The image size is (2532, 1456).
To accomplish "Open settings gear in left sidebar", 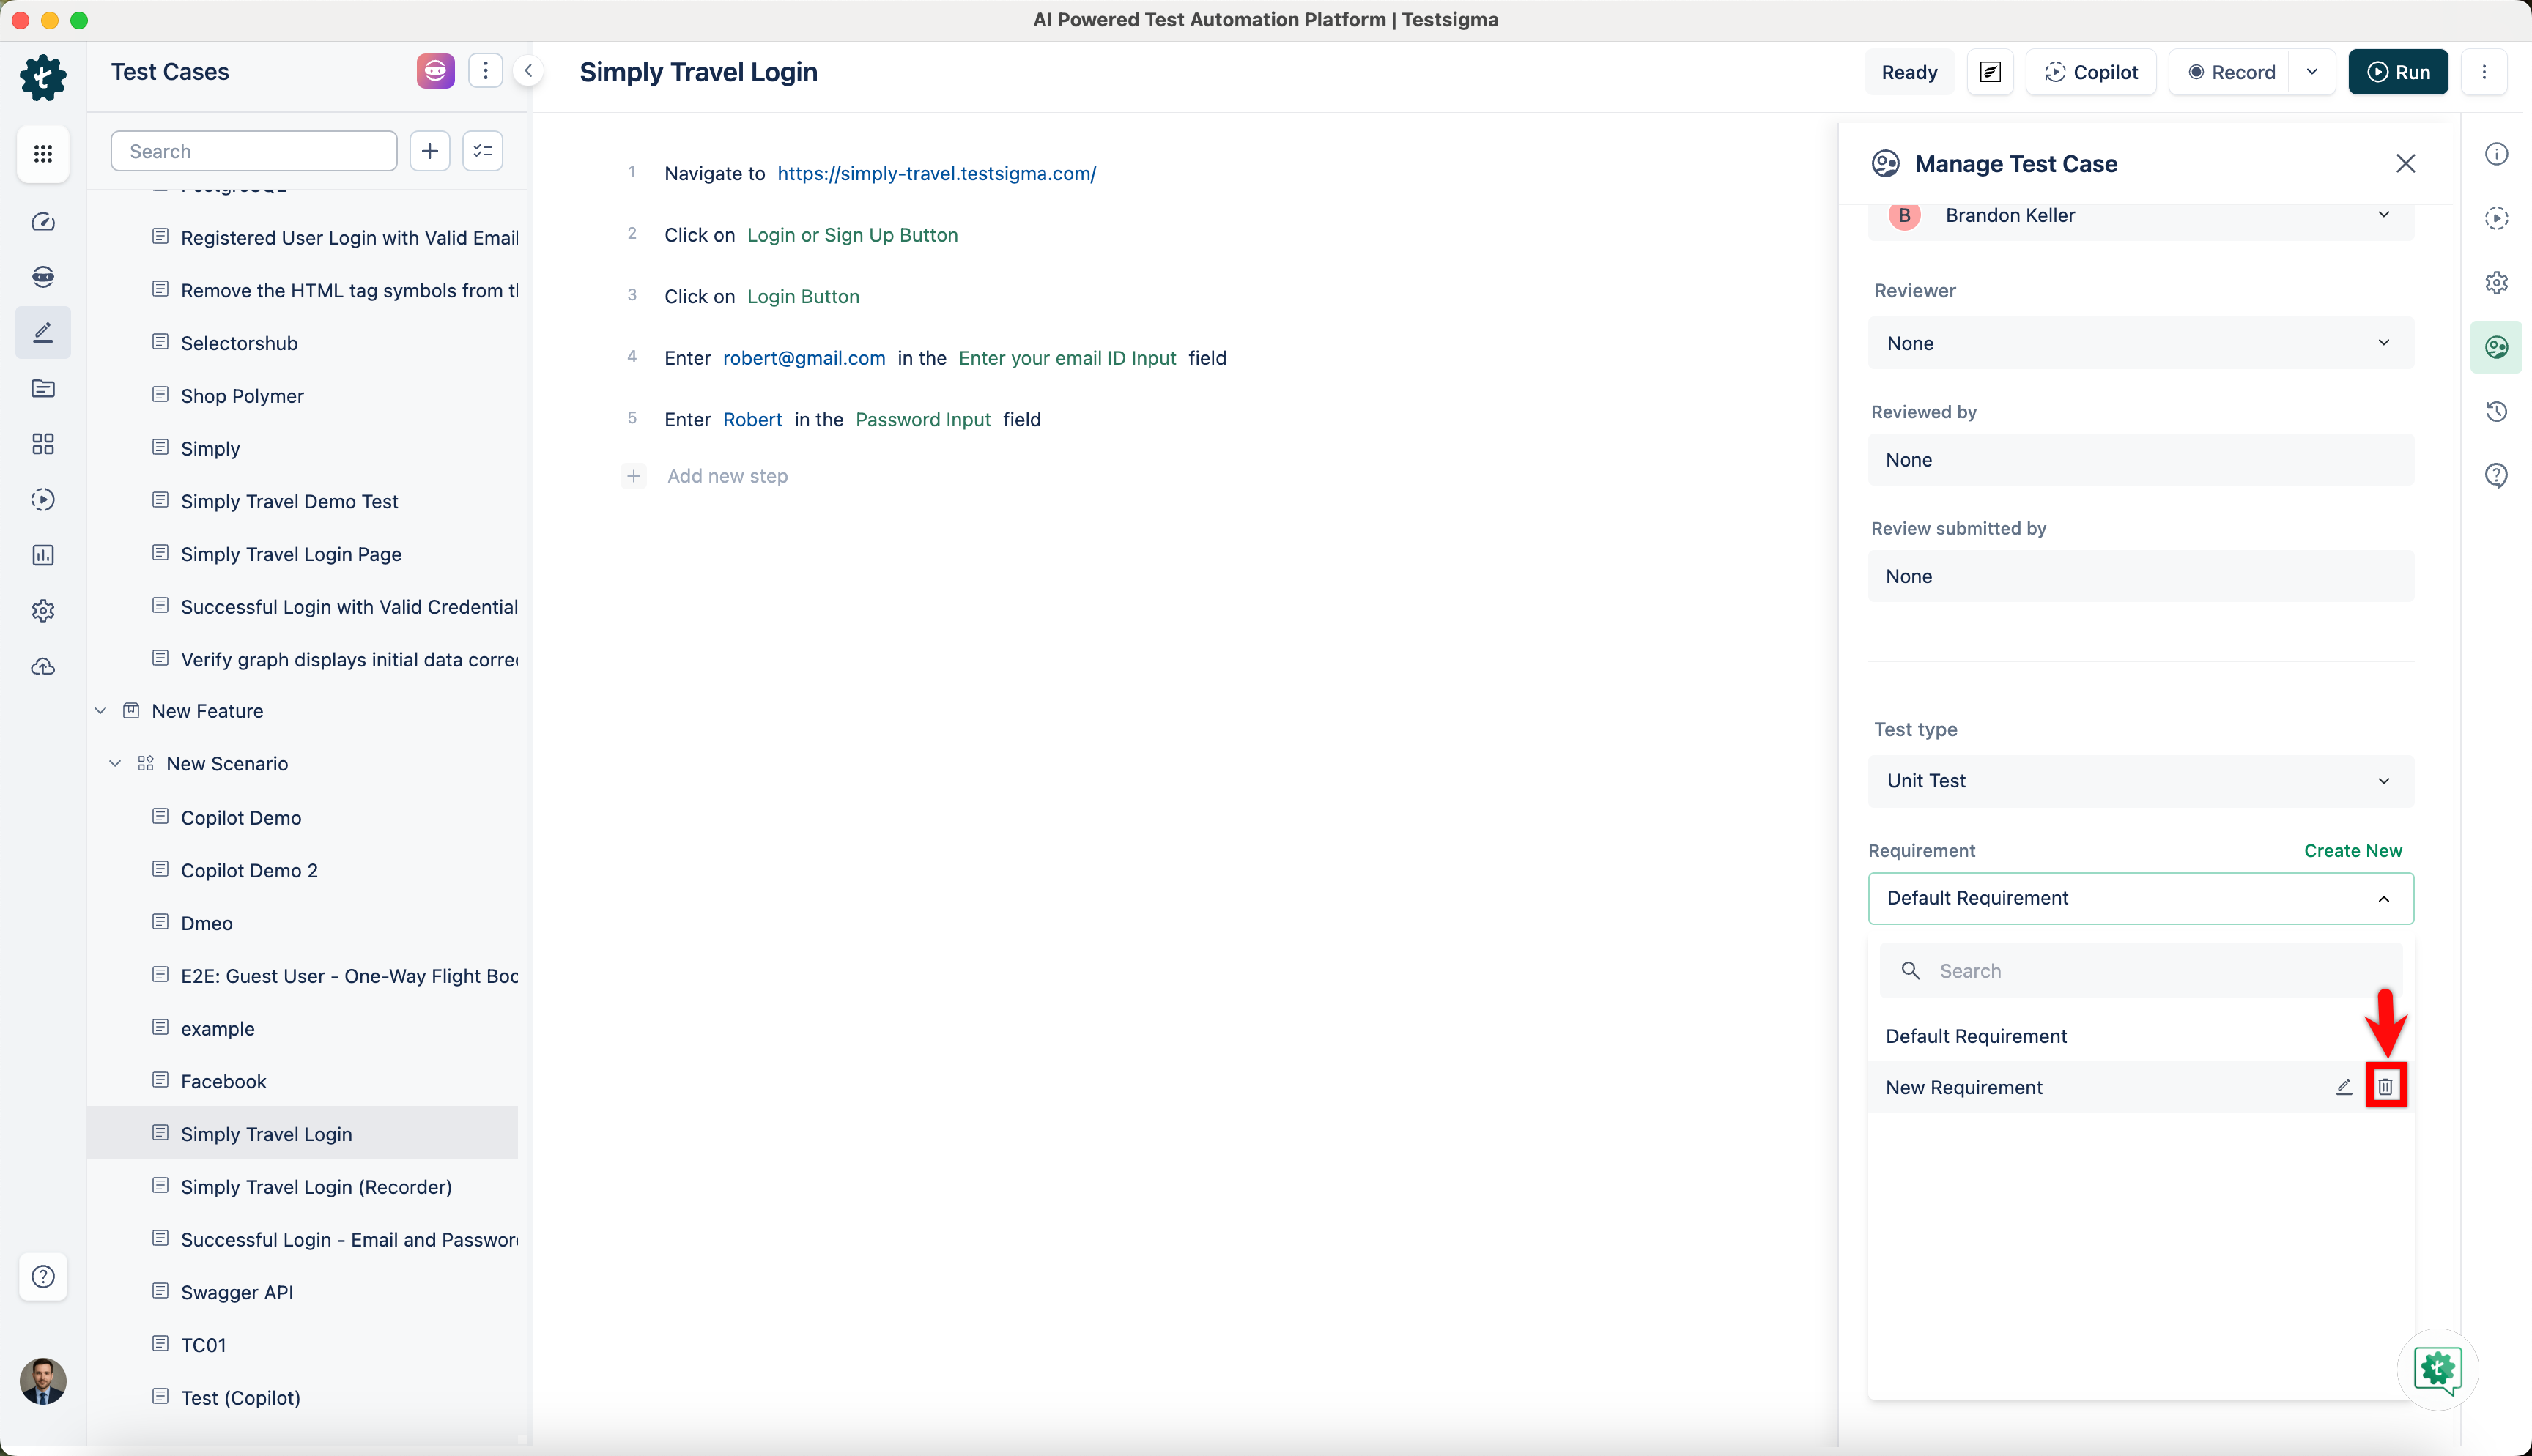I will coord(43,610).
